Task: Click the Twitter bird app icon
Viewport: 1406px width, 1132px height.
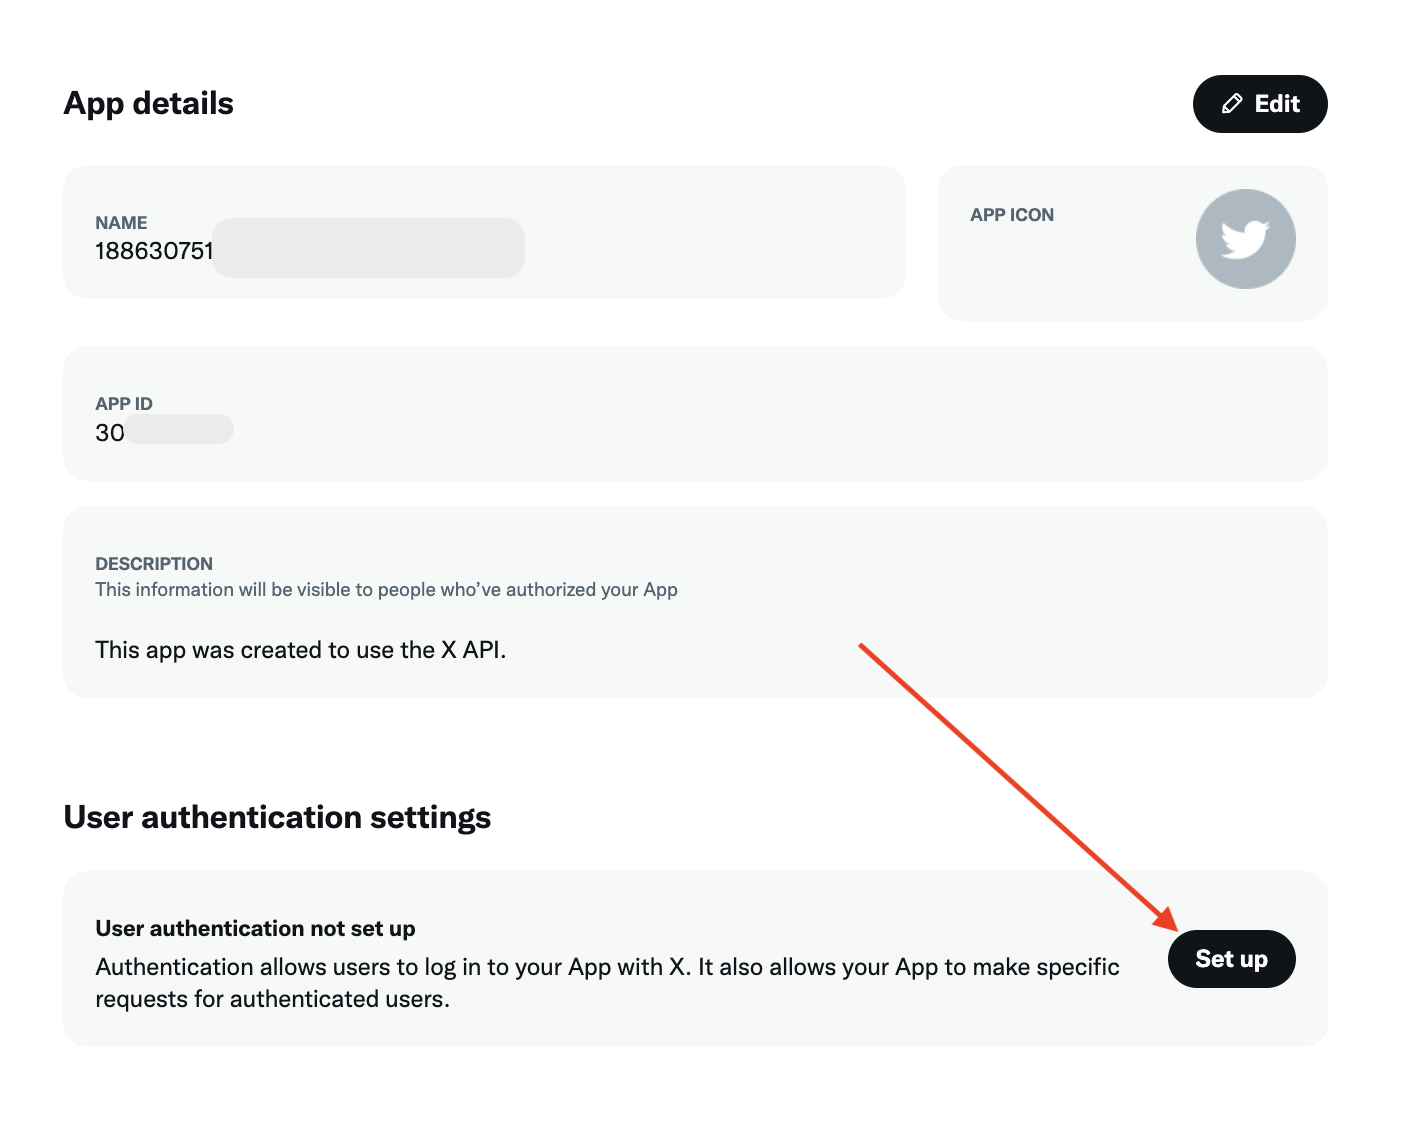Action: pos(1245,239)
